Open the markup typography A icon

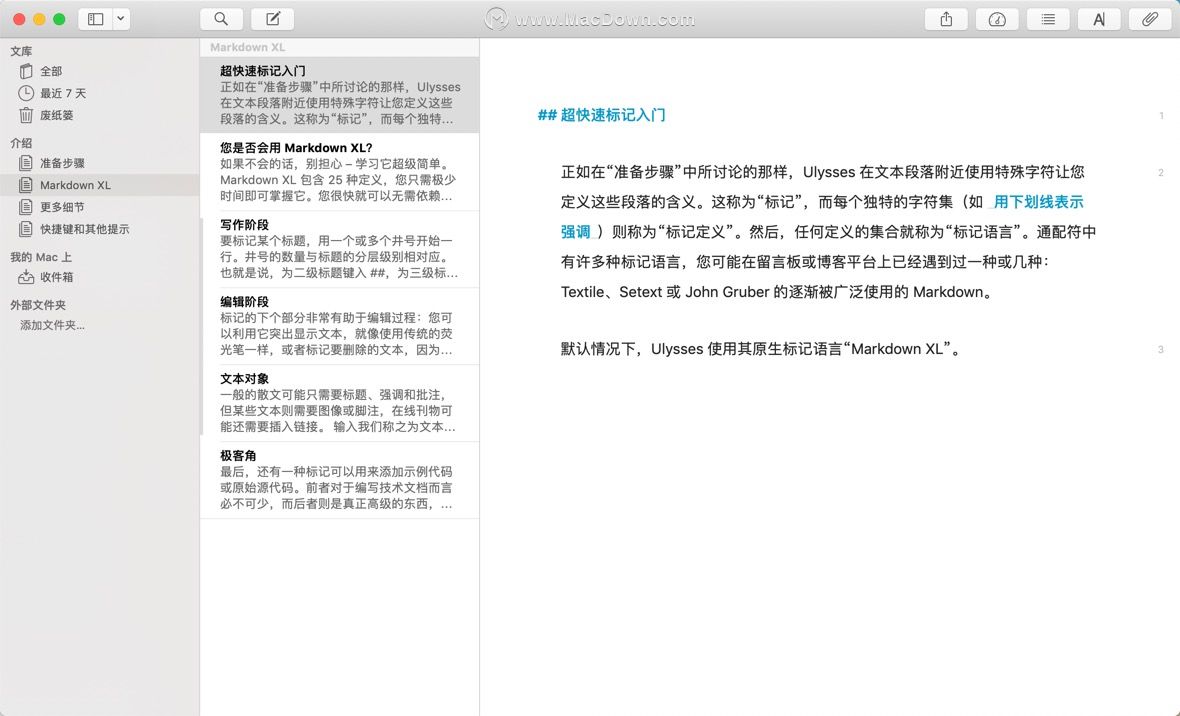pos(1099,19)
